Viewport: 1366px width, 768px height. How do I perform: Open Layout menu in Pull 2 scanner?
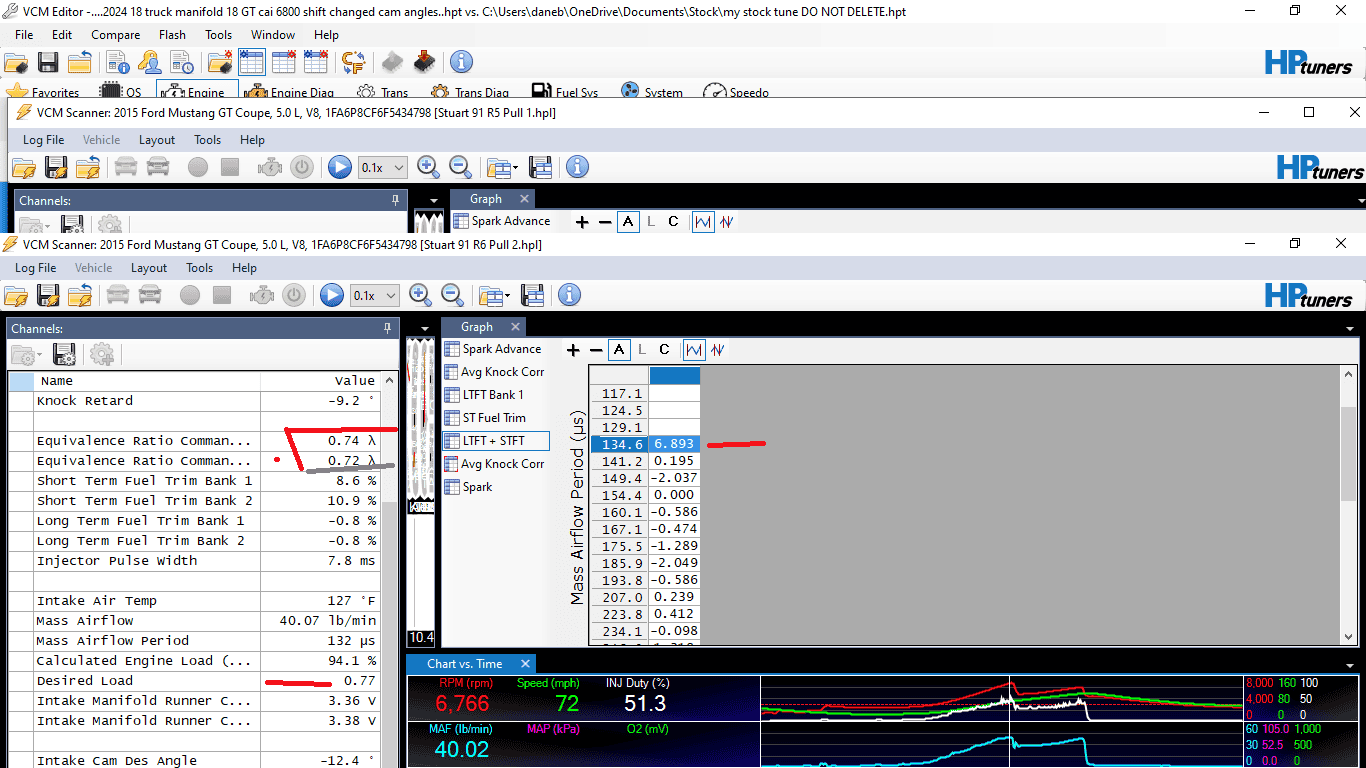(x=149, y=268)
